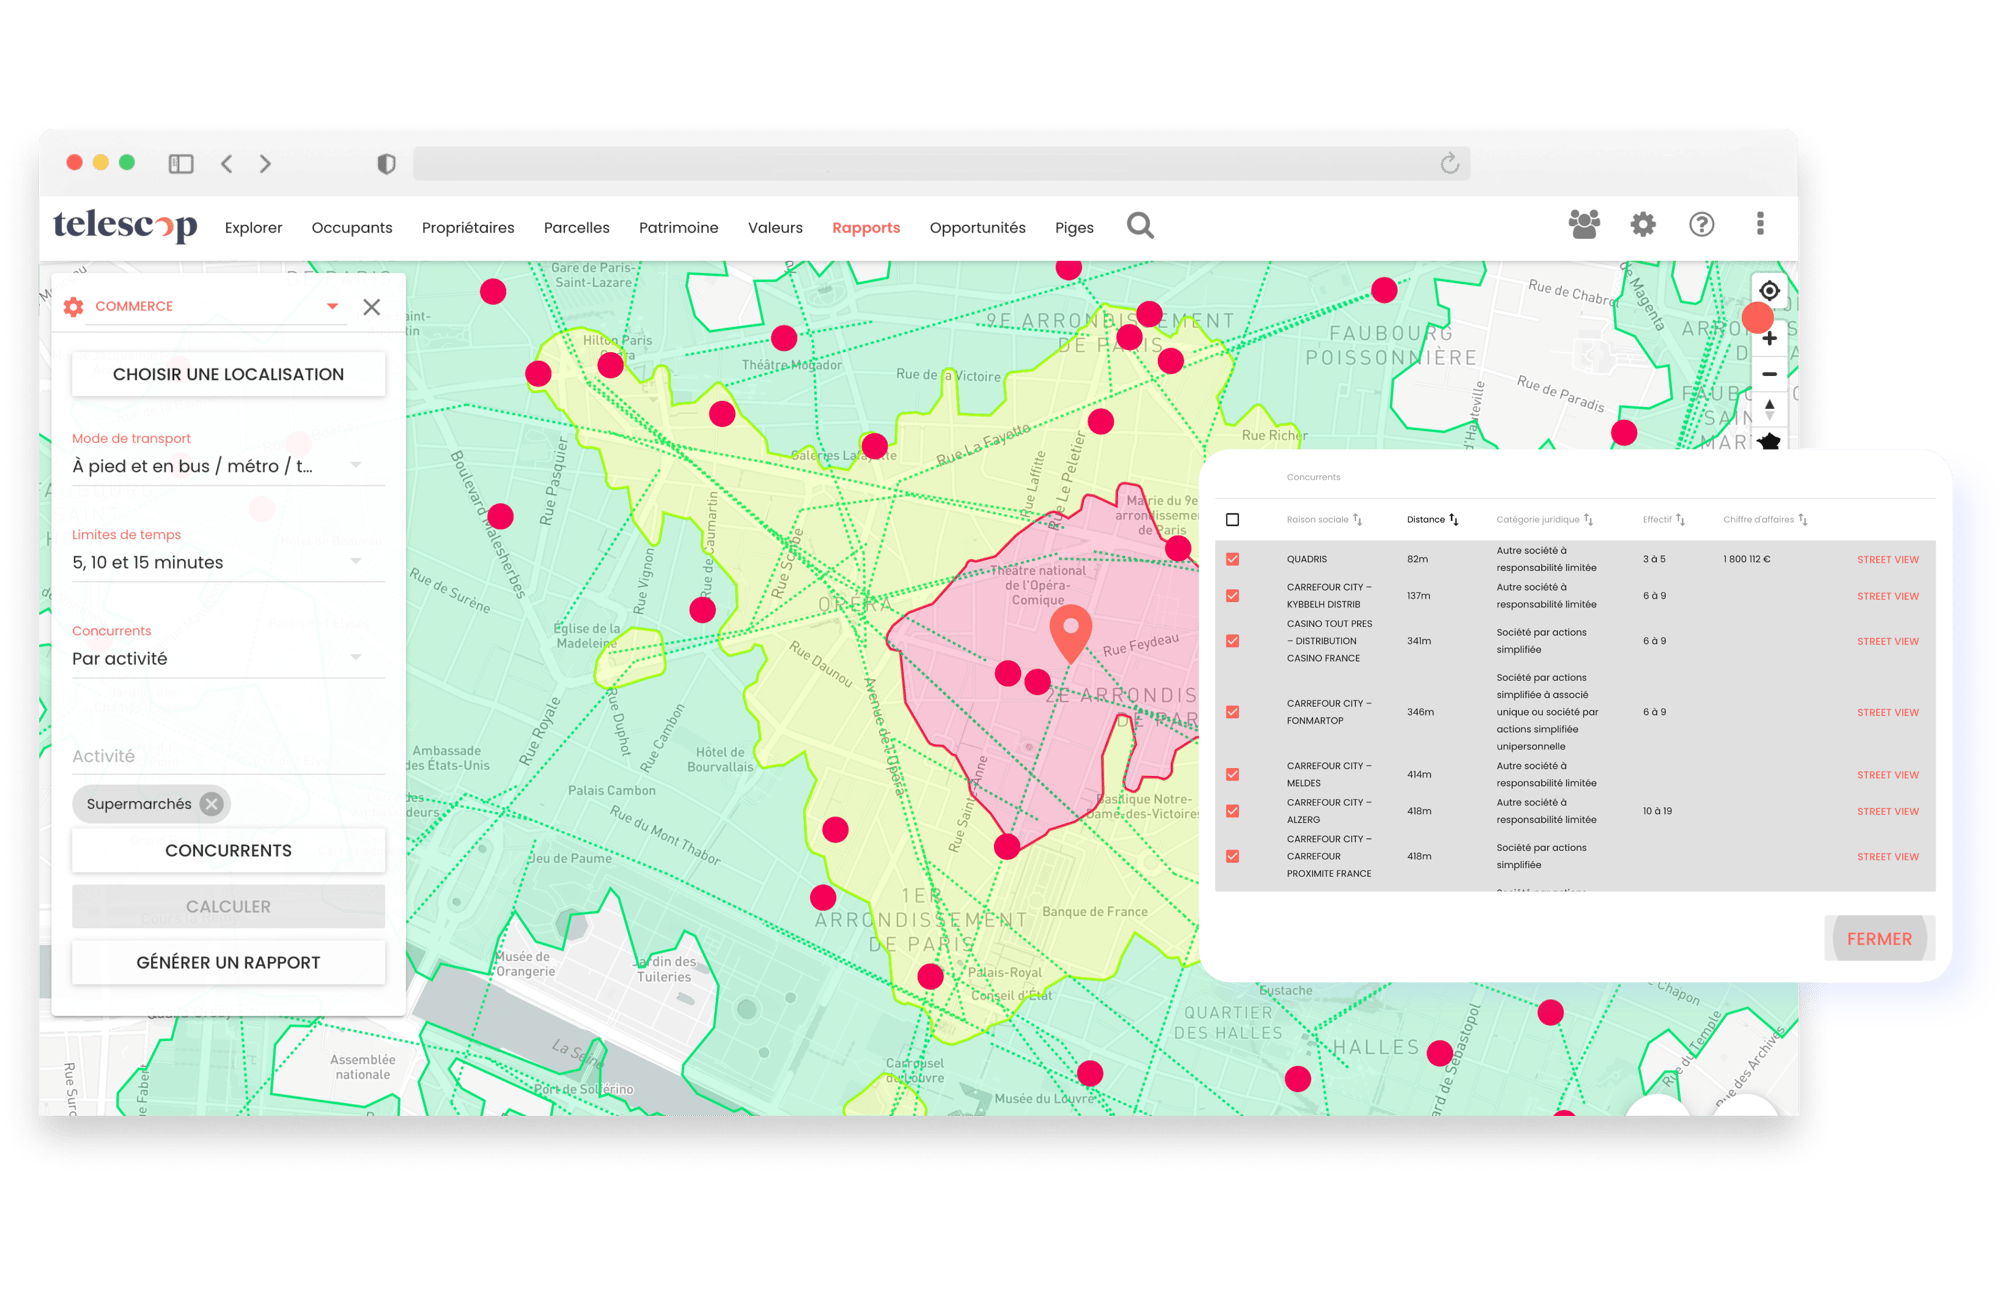Image resolution: width=2000 pixels, height=1292 pixels.
Task: Uncheck the QUADRIS row checkbox
Action: coord(1232,559)
